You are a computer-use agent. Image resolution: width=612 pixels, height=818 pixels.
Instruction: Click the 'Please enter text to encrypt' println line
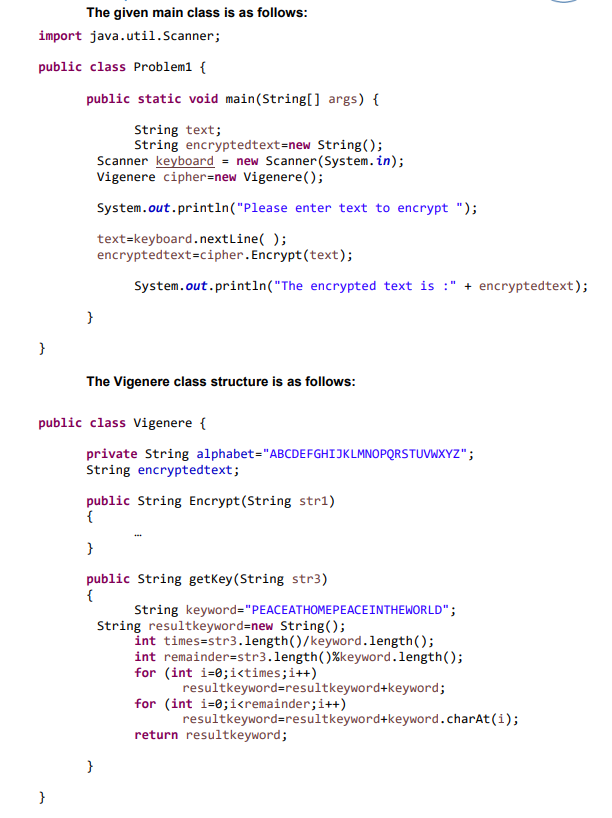point(287,208)
